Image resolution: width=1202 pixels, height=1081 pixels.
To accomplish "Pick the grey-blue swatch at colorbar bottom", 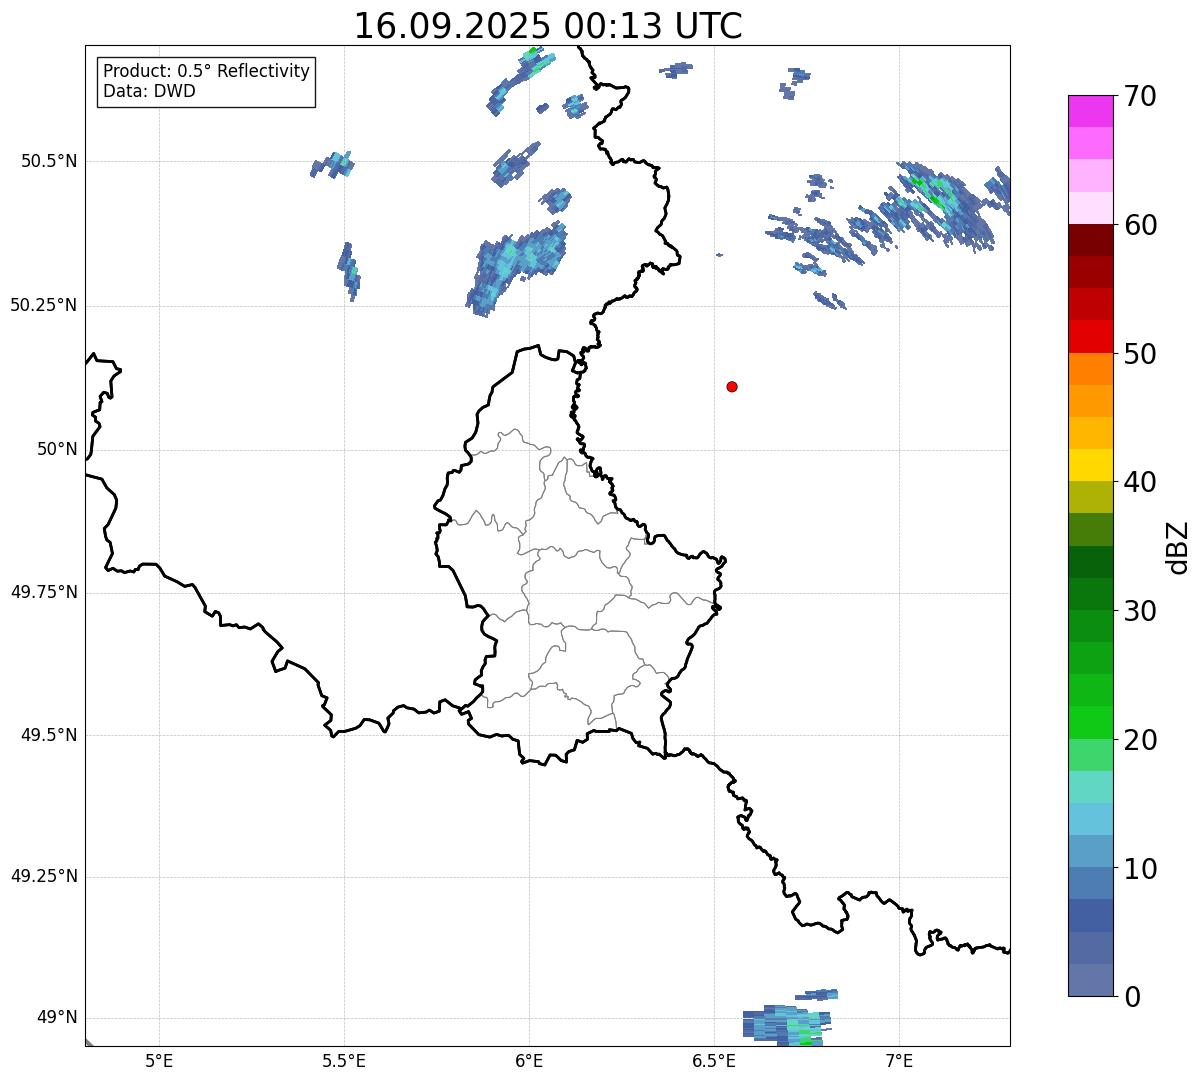I will point(1091,980).
